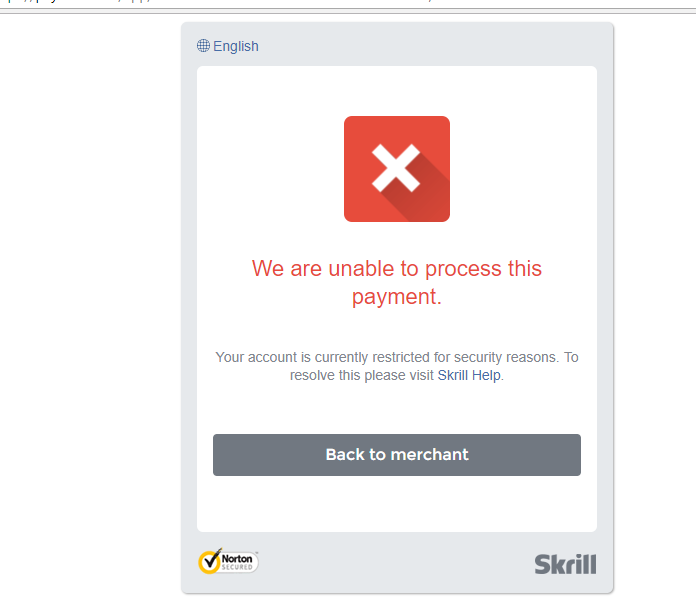Screen dimensions: 696x610
Task: Click the blank page area right of panel
Action: 656,311
